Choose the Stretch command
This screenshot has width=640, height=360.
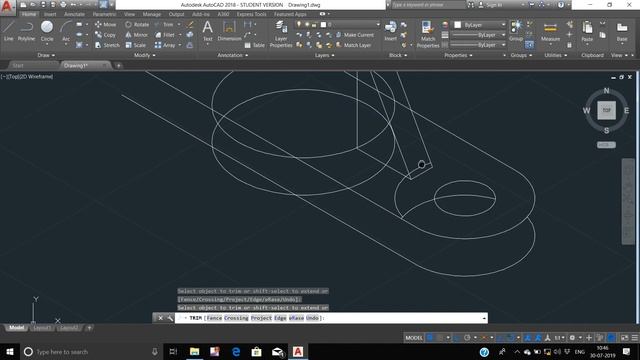point(107,45)
